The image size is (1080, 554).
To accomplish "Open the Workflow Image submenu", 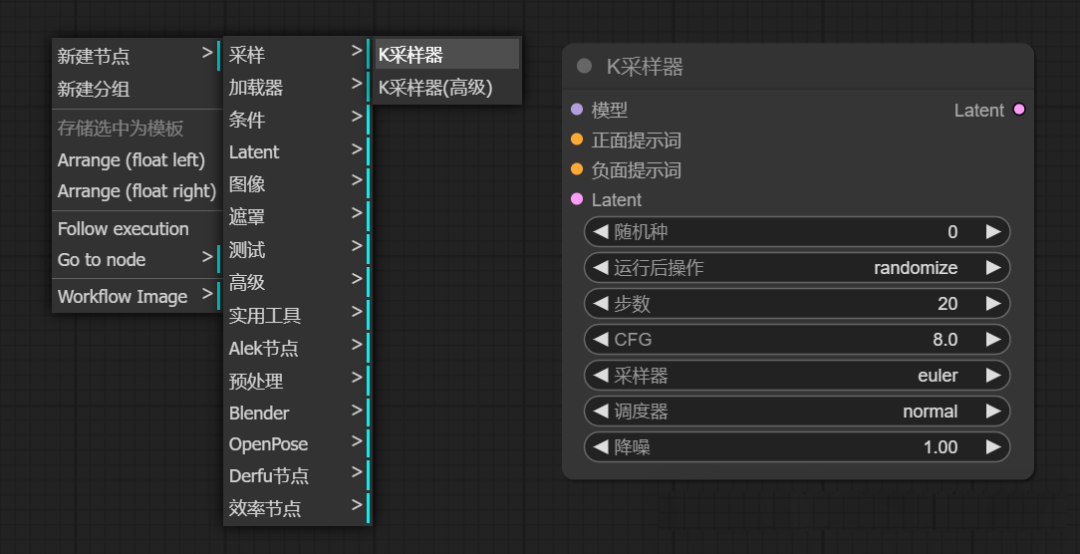I will 136,296.
